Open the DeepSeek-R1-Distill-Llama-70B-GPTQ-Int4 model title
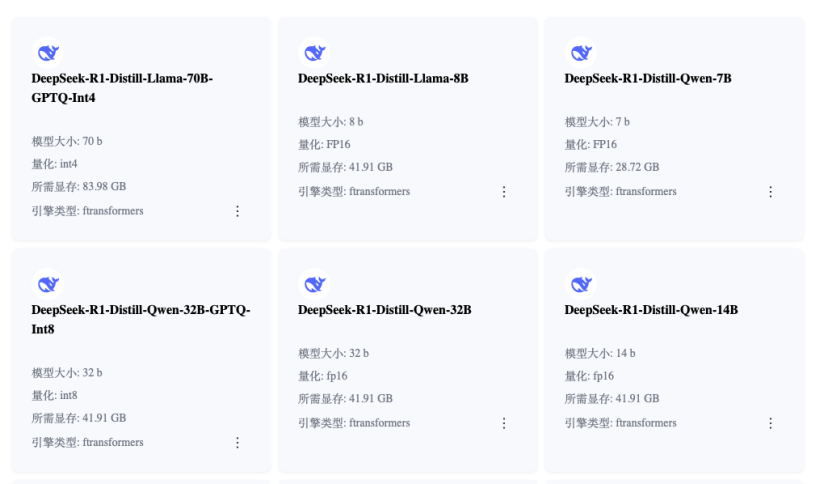 [122, 88]
